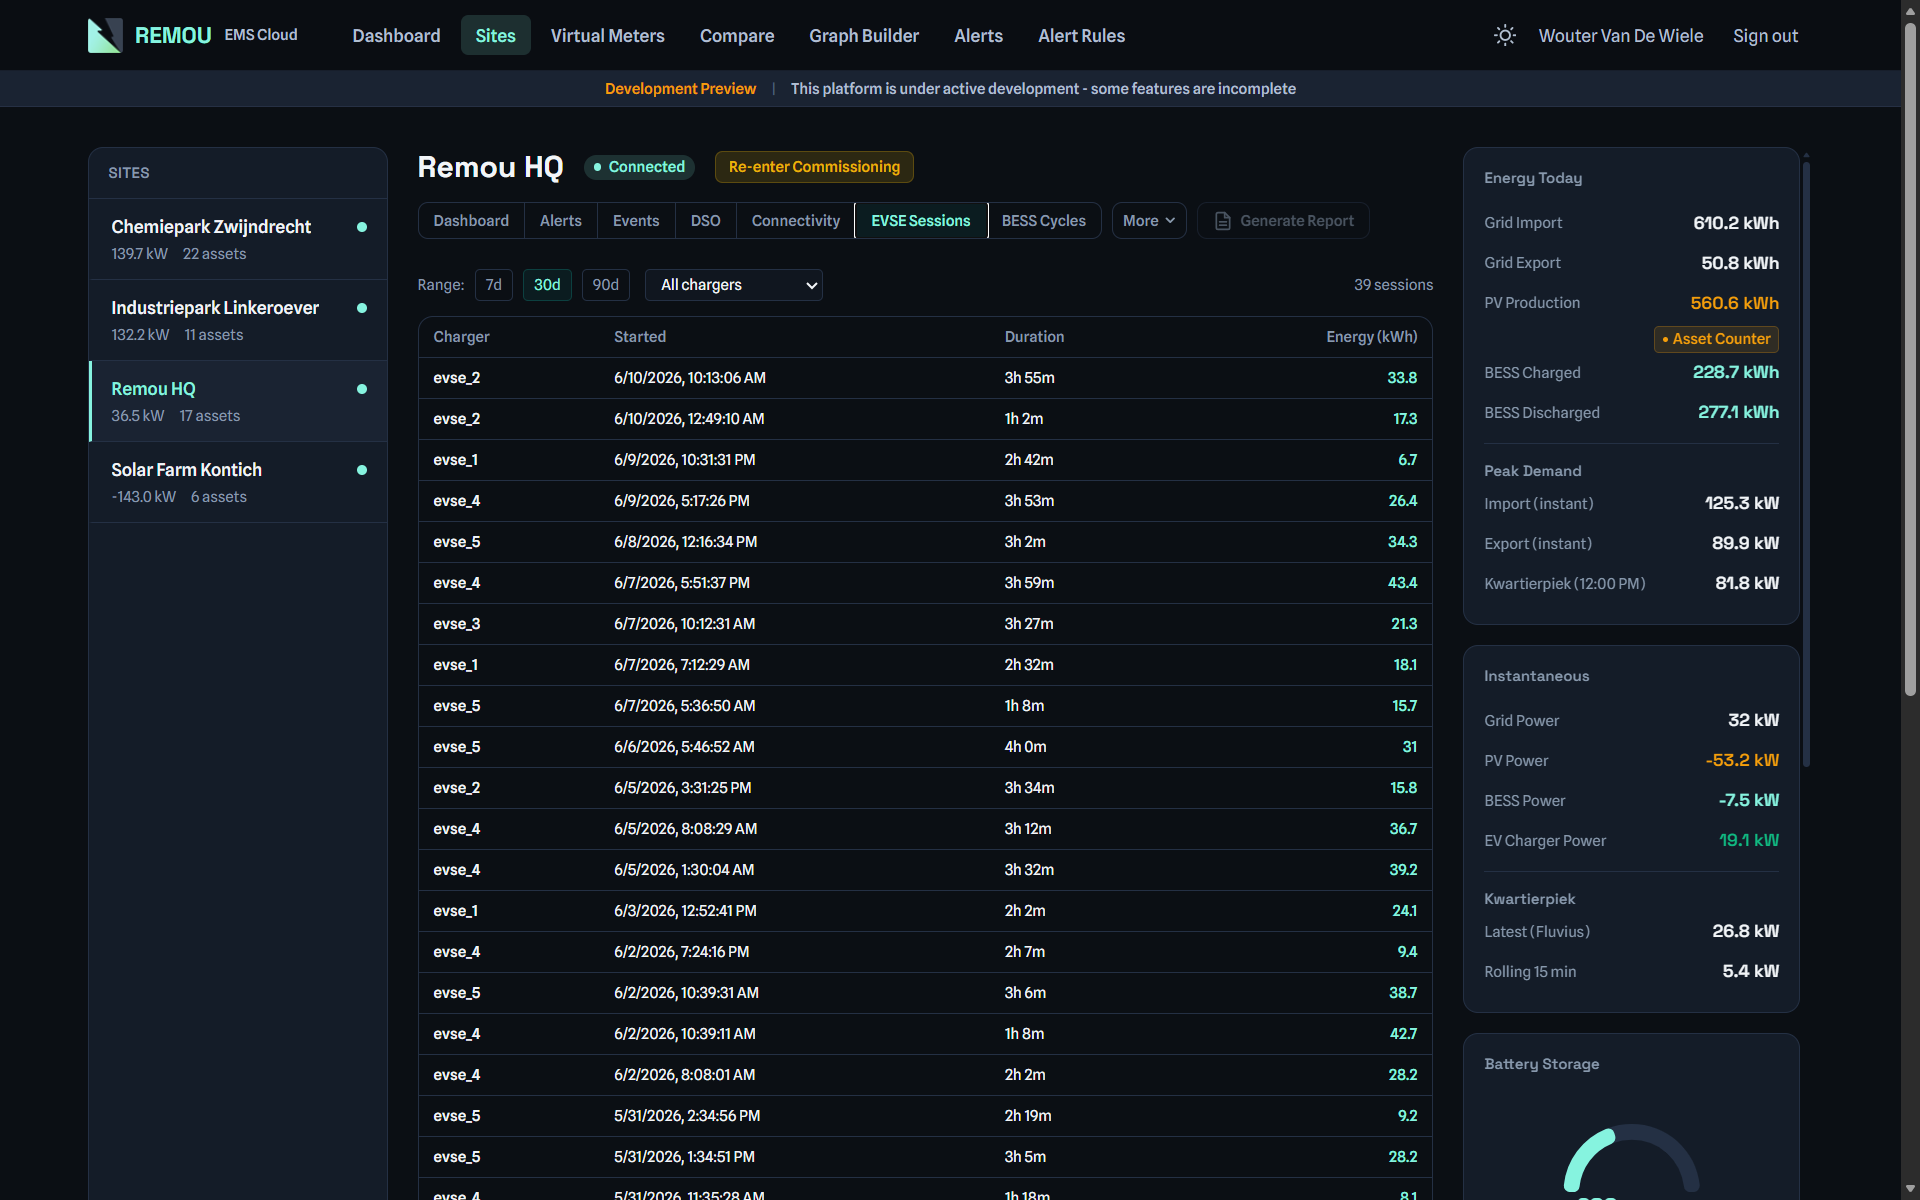Click the page vertical scrollbar

click(1910, 360)
